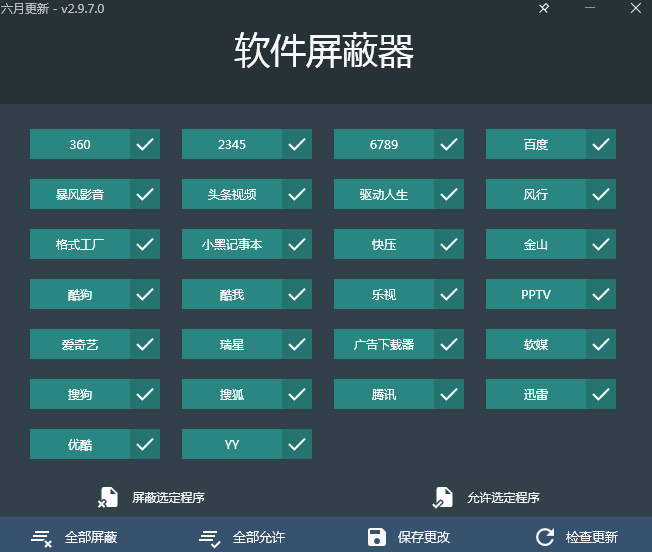
Task: Click the PPTV label button
Action: point(536,294)
